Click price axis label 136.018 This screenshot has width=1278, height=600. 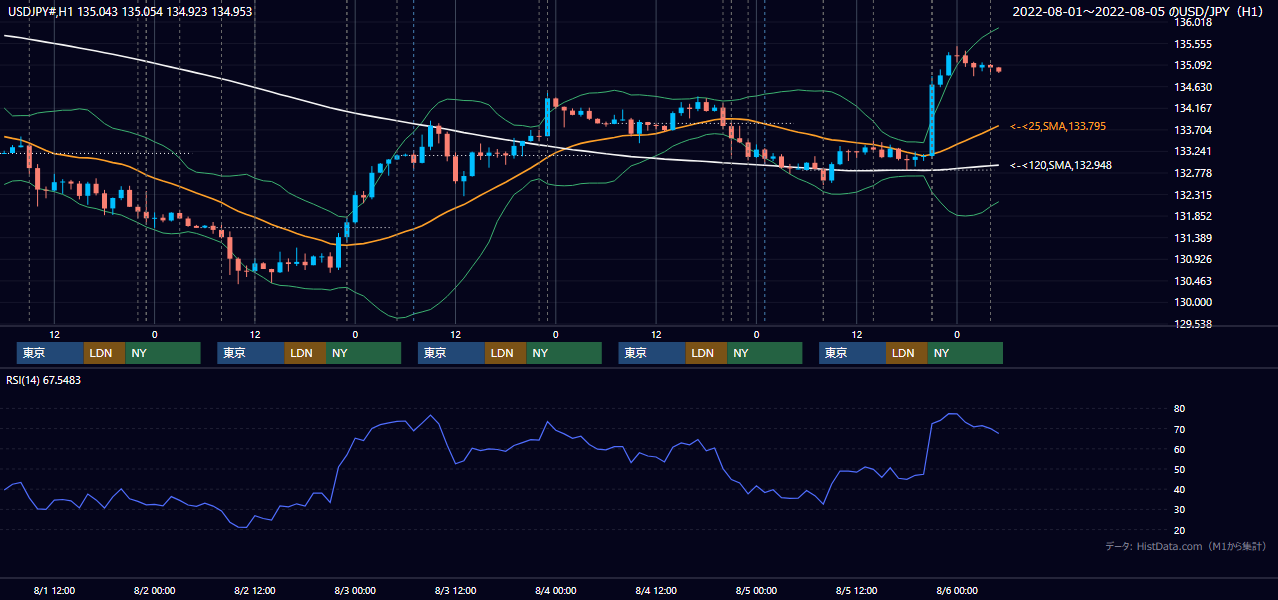click(1194, 22)
